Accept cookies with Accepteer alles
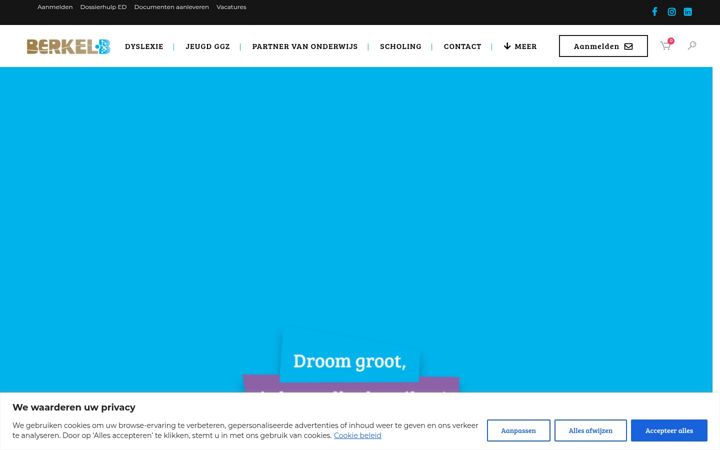This screenshot has height=450, width=720. tap(669, 431)
